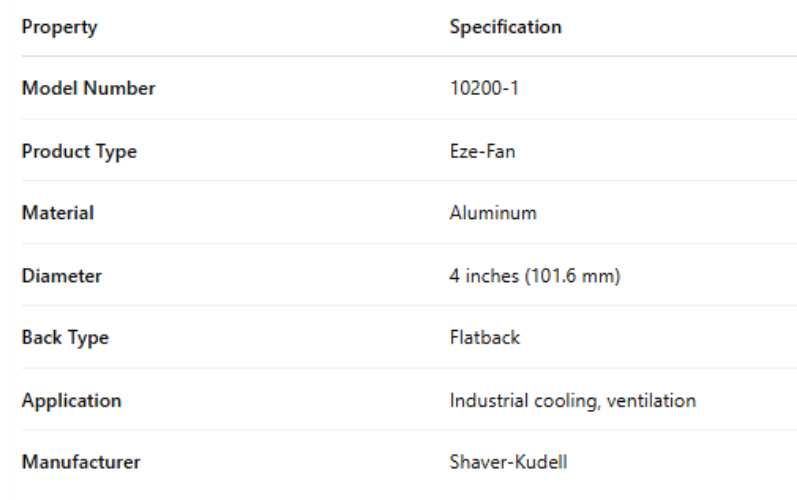This screenshot has width=797, height=500.
Task: Click the model number value 10200-1
Action: tap(484, 88)
